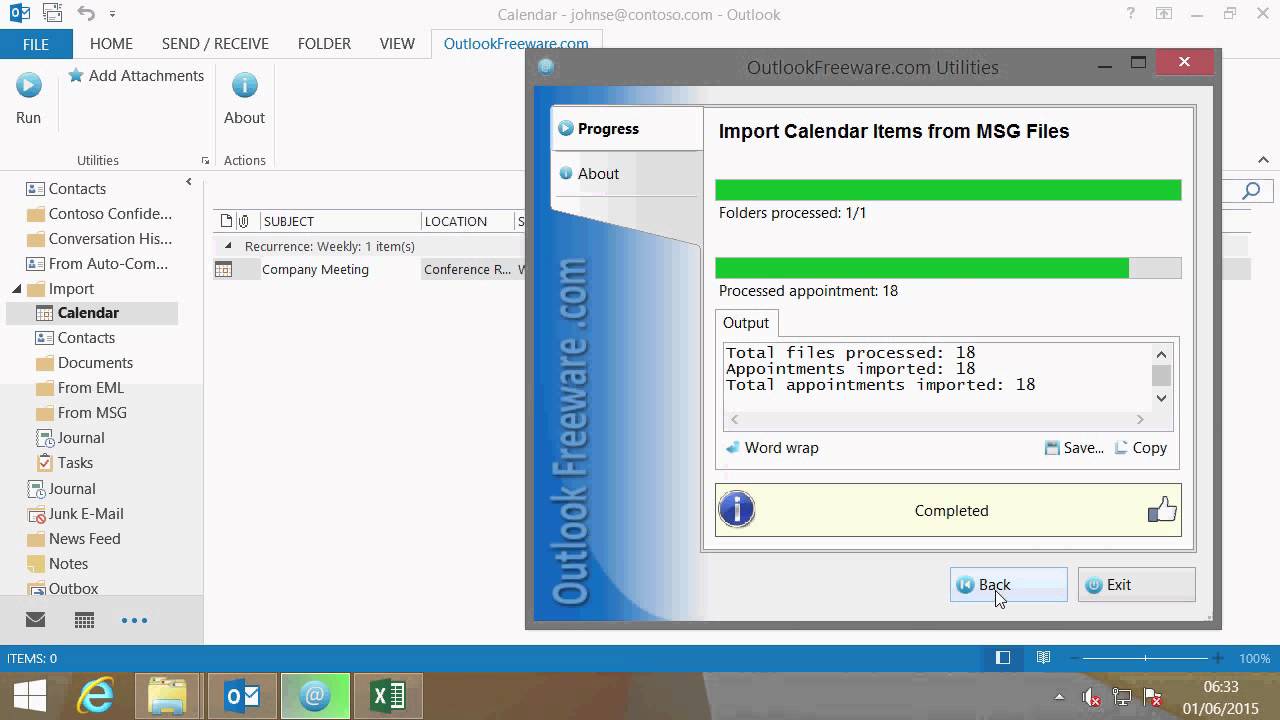
Task: Select Documents folder under Import
Action: click(95, 363)
